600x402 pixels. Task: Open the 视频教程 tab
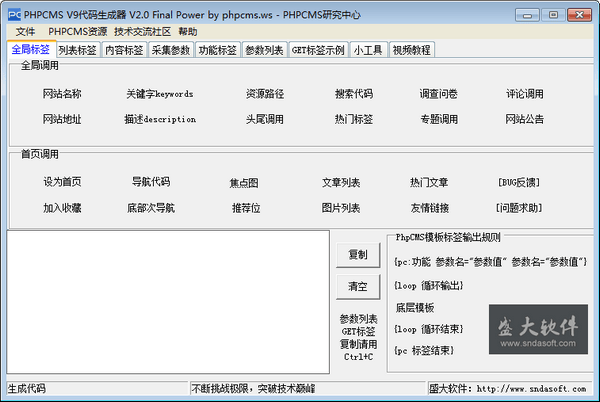412,50
